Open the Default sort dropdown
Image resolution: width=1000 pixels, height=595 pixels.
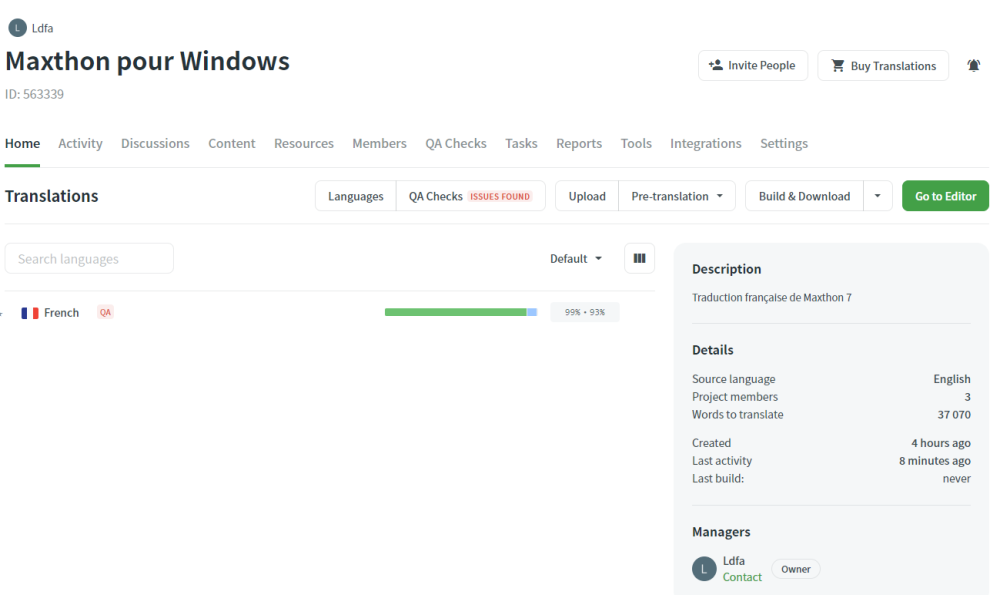point(576,258)
